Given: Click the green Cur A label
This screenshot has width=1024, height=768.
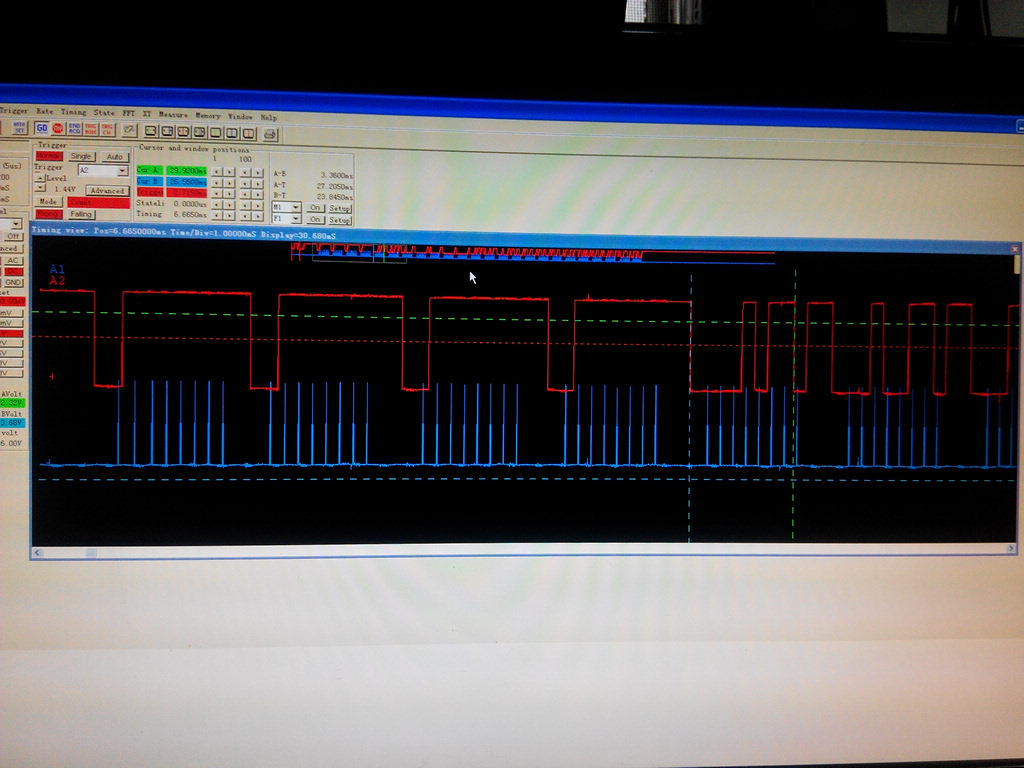Looking at the screenshot, I should (150, 170).
